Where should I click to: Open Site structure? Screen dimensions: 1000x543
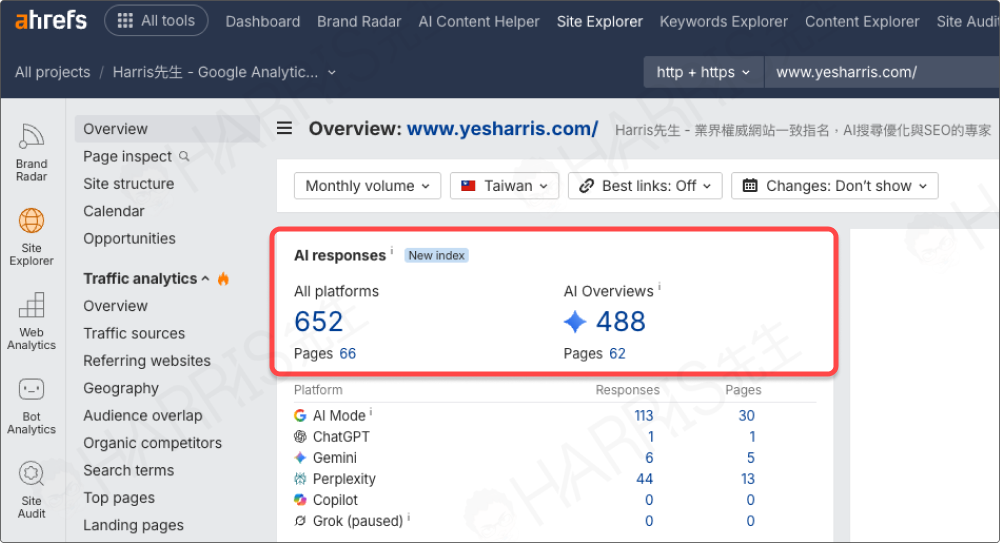129,184
